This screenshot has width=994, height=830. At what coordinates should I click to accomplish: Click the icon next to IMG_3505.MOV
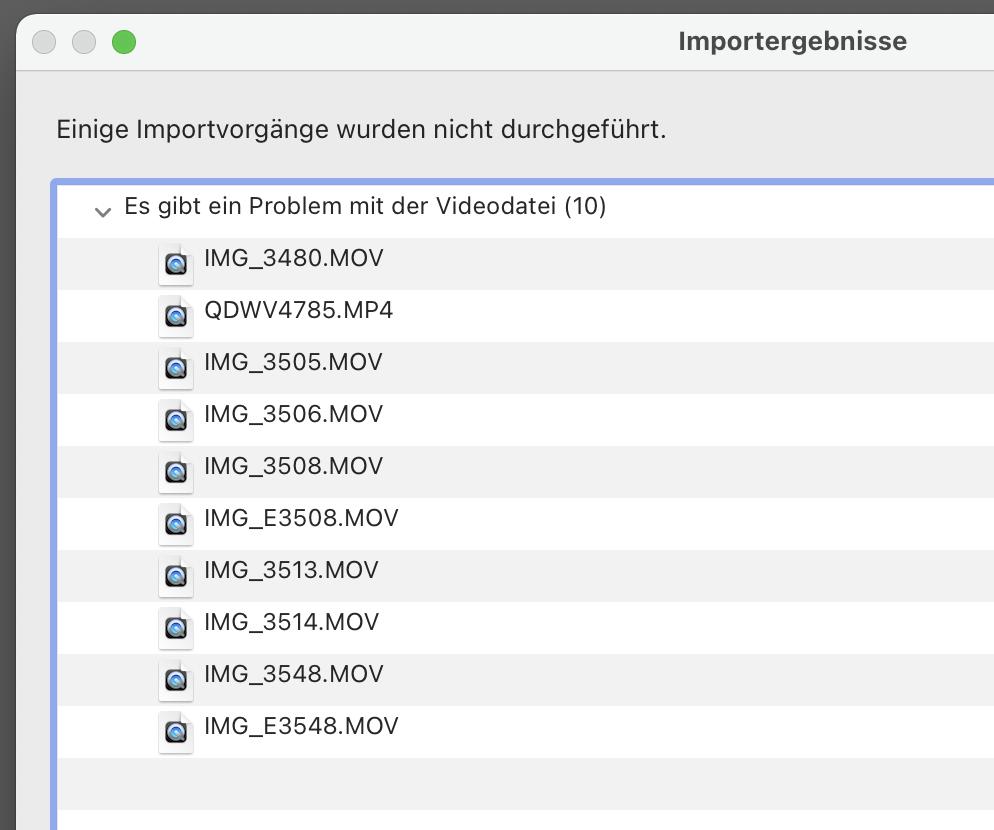(x=176, y=367)
